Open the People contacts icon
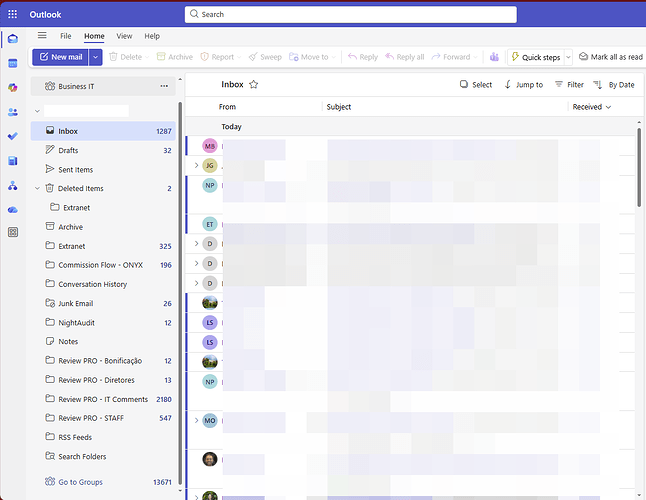The height and width of the screenshot is (500, 646). [x=13, y=112]
